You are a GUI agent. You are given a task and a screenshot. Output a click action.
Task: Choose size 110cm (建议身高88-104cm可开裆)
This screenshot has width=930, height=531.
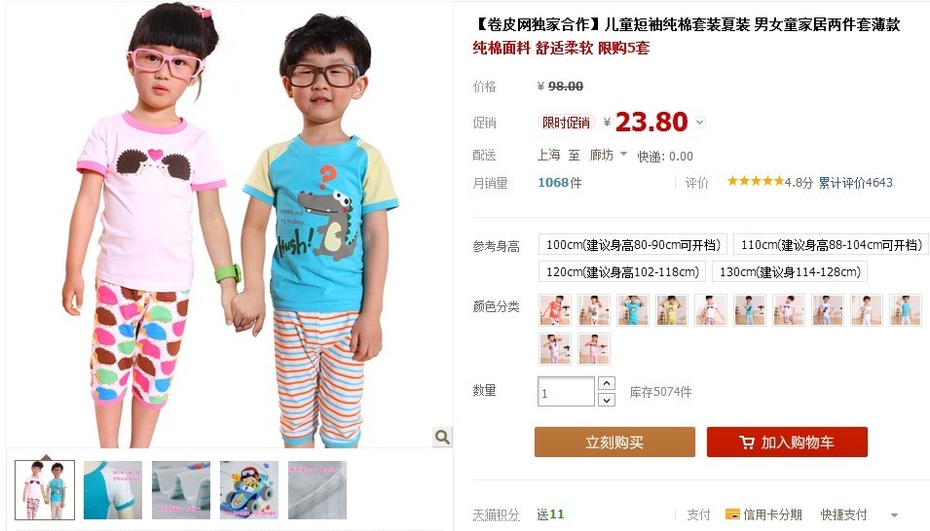pyautogui.click(x=831, y=244)
